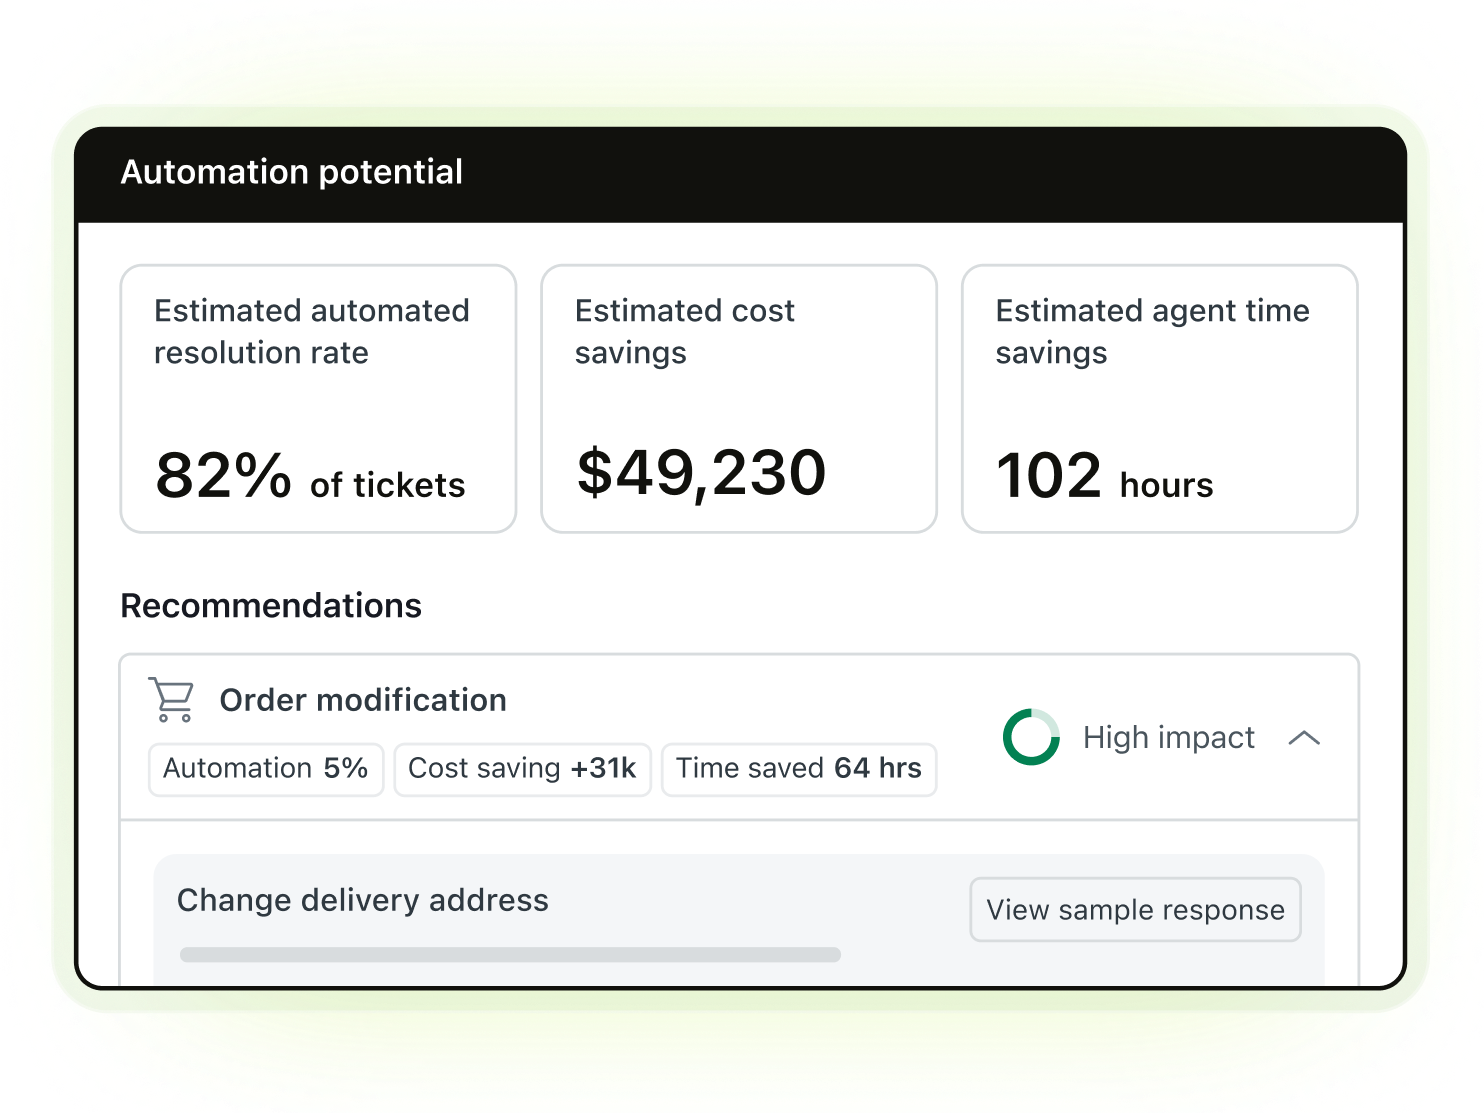This screenshot has width=1484, height=1113.
Task: Select the Time saved 64 hrs tag
Action: coord(798,769)
